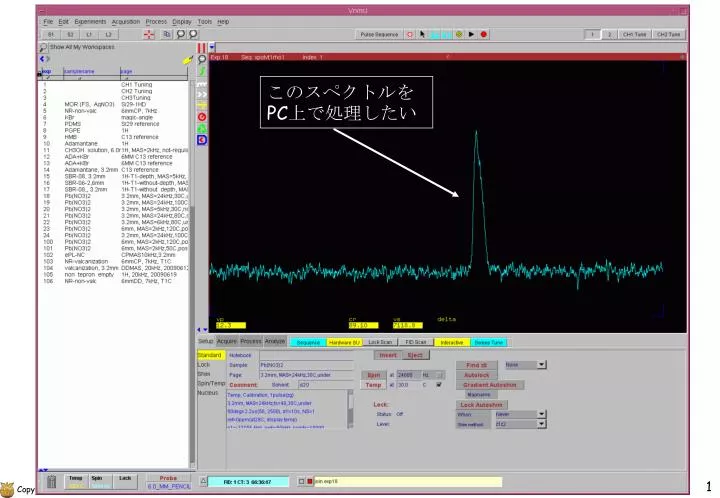Select the black arrow pointer tool
The image size is (720, 498).
[422, 34]
